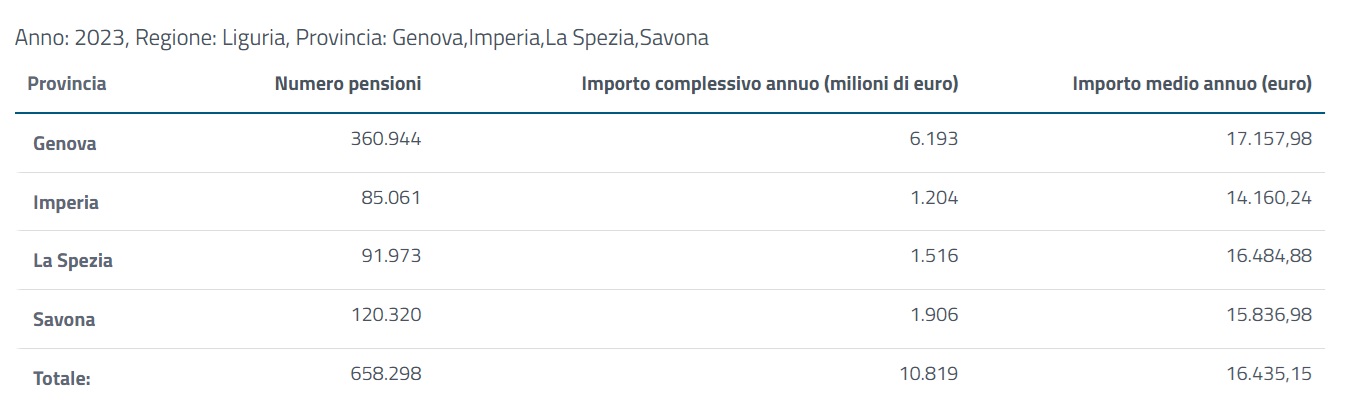This screenshot has height=419, width=1364.
Task: Click Savona pension count 120.320
Action: 386,315
